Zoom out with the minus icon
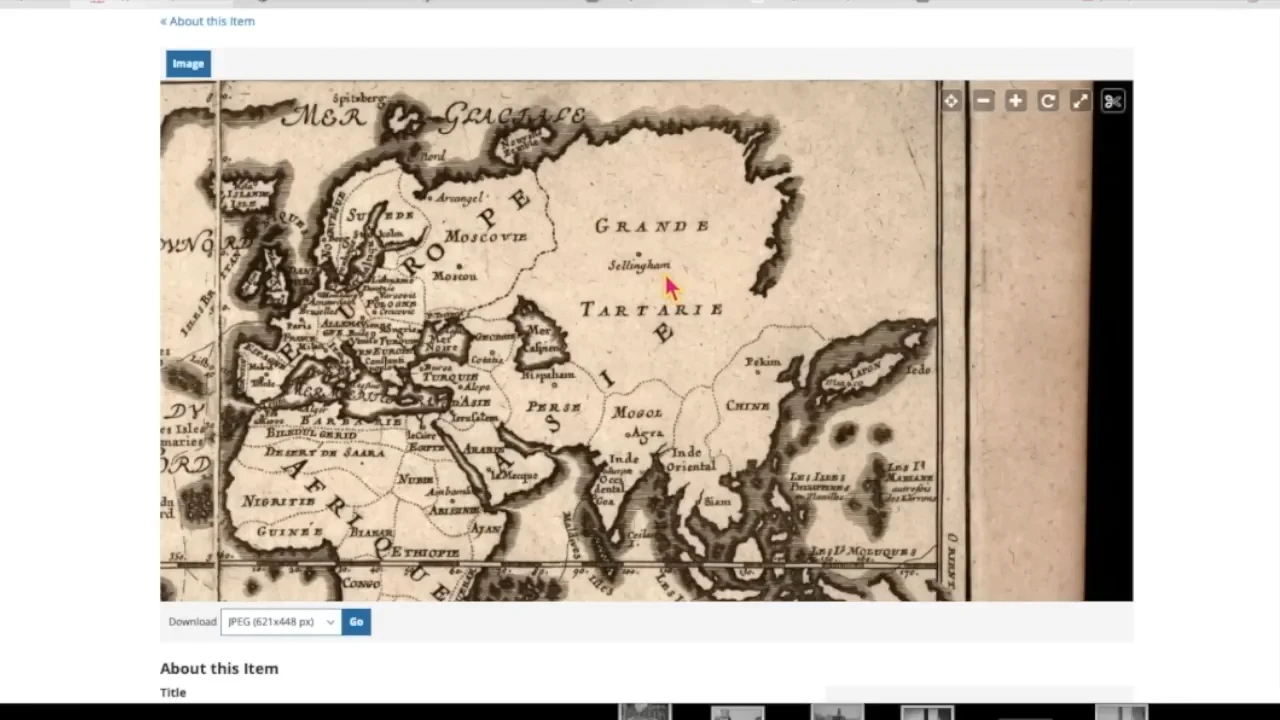This screenshot has width=1280, height=720. pyautogui.click(x=983, y=101)
